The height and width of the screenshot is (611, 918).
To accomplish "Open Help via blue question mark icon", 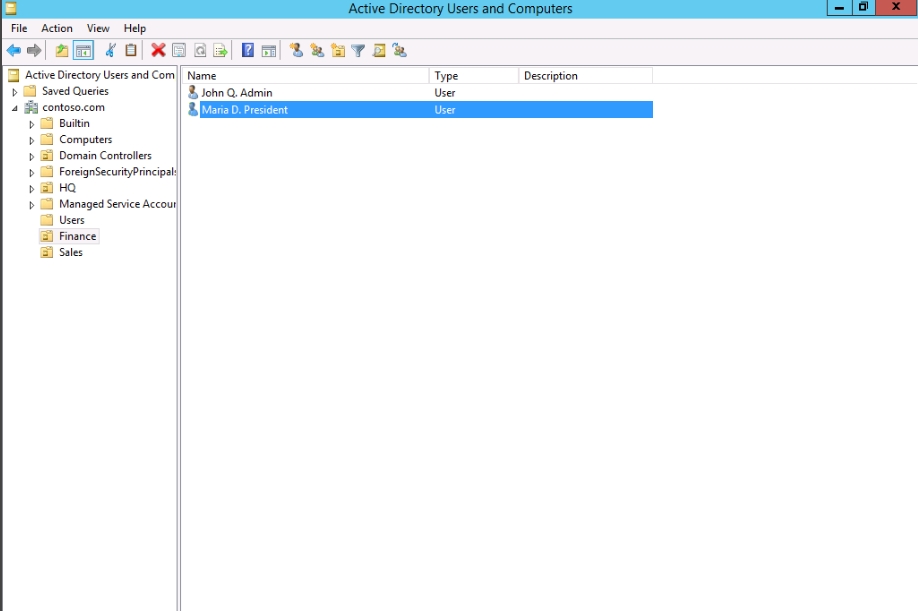I will pyautogui.click(x=248, y=51).
